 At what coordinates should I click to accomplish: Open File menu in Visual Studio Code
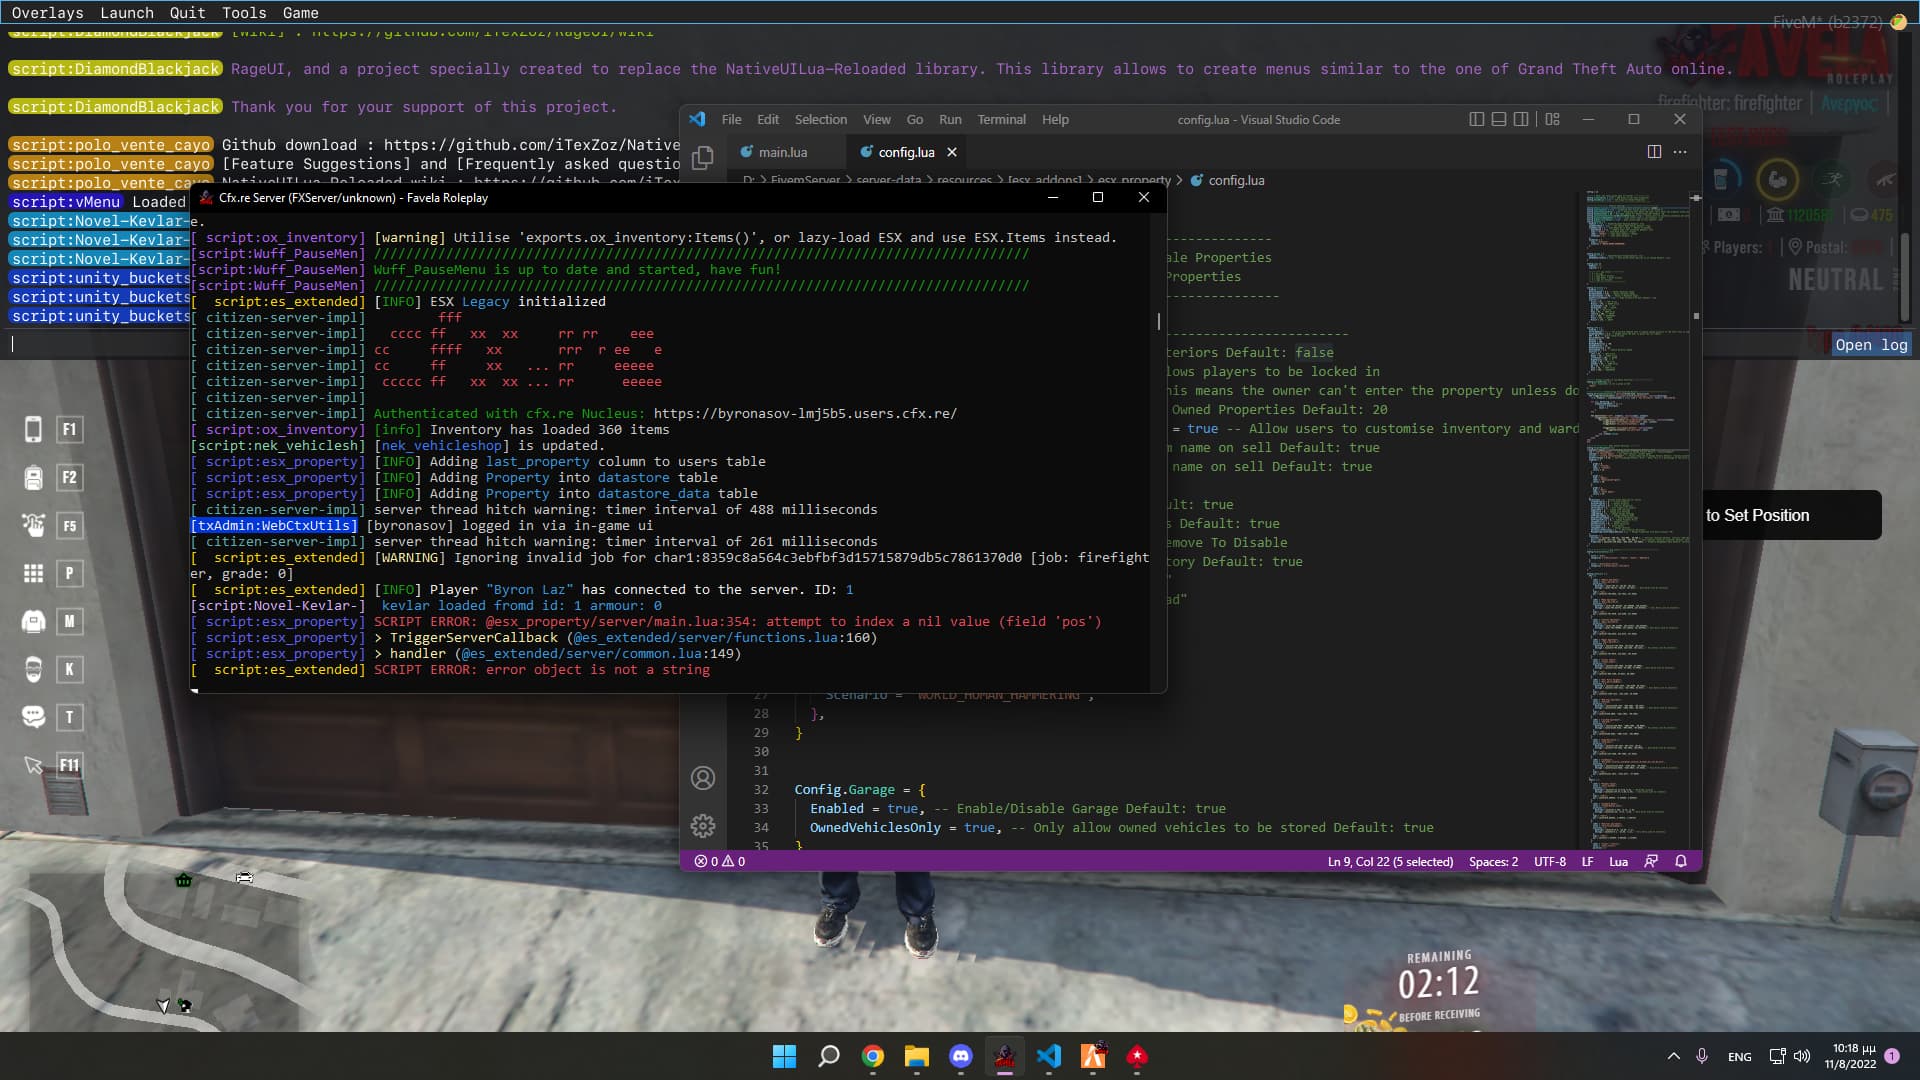731,119
